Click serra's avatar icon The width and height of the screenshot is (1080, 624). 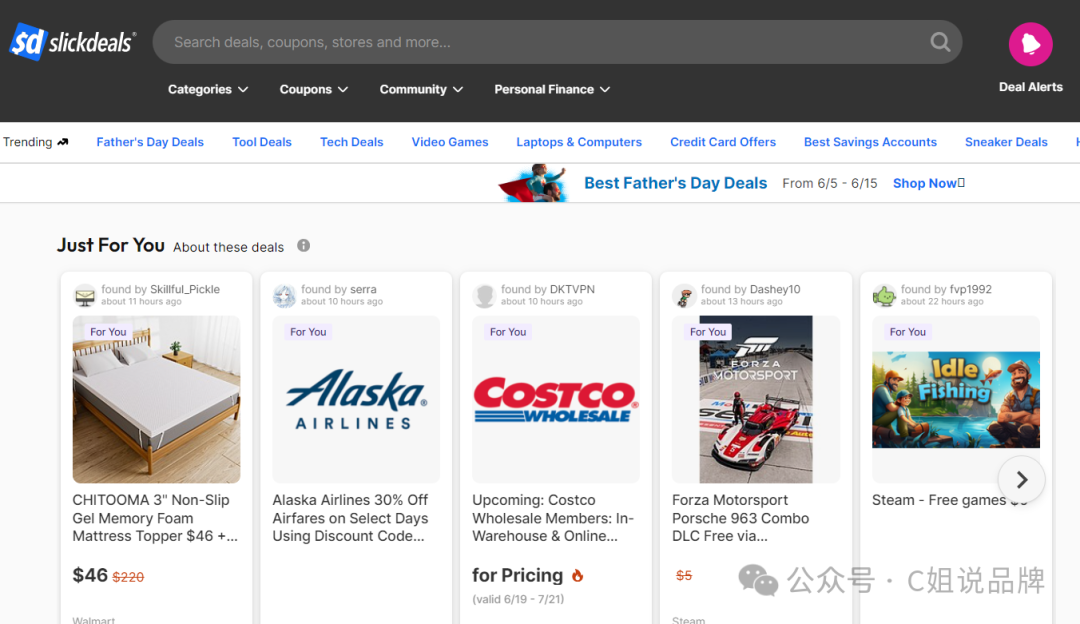pyautogui.click(x=284, y=296)
